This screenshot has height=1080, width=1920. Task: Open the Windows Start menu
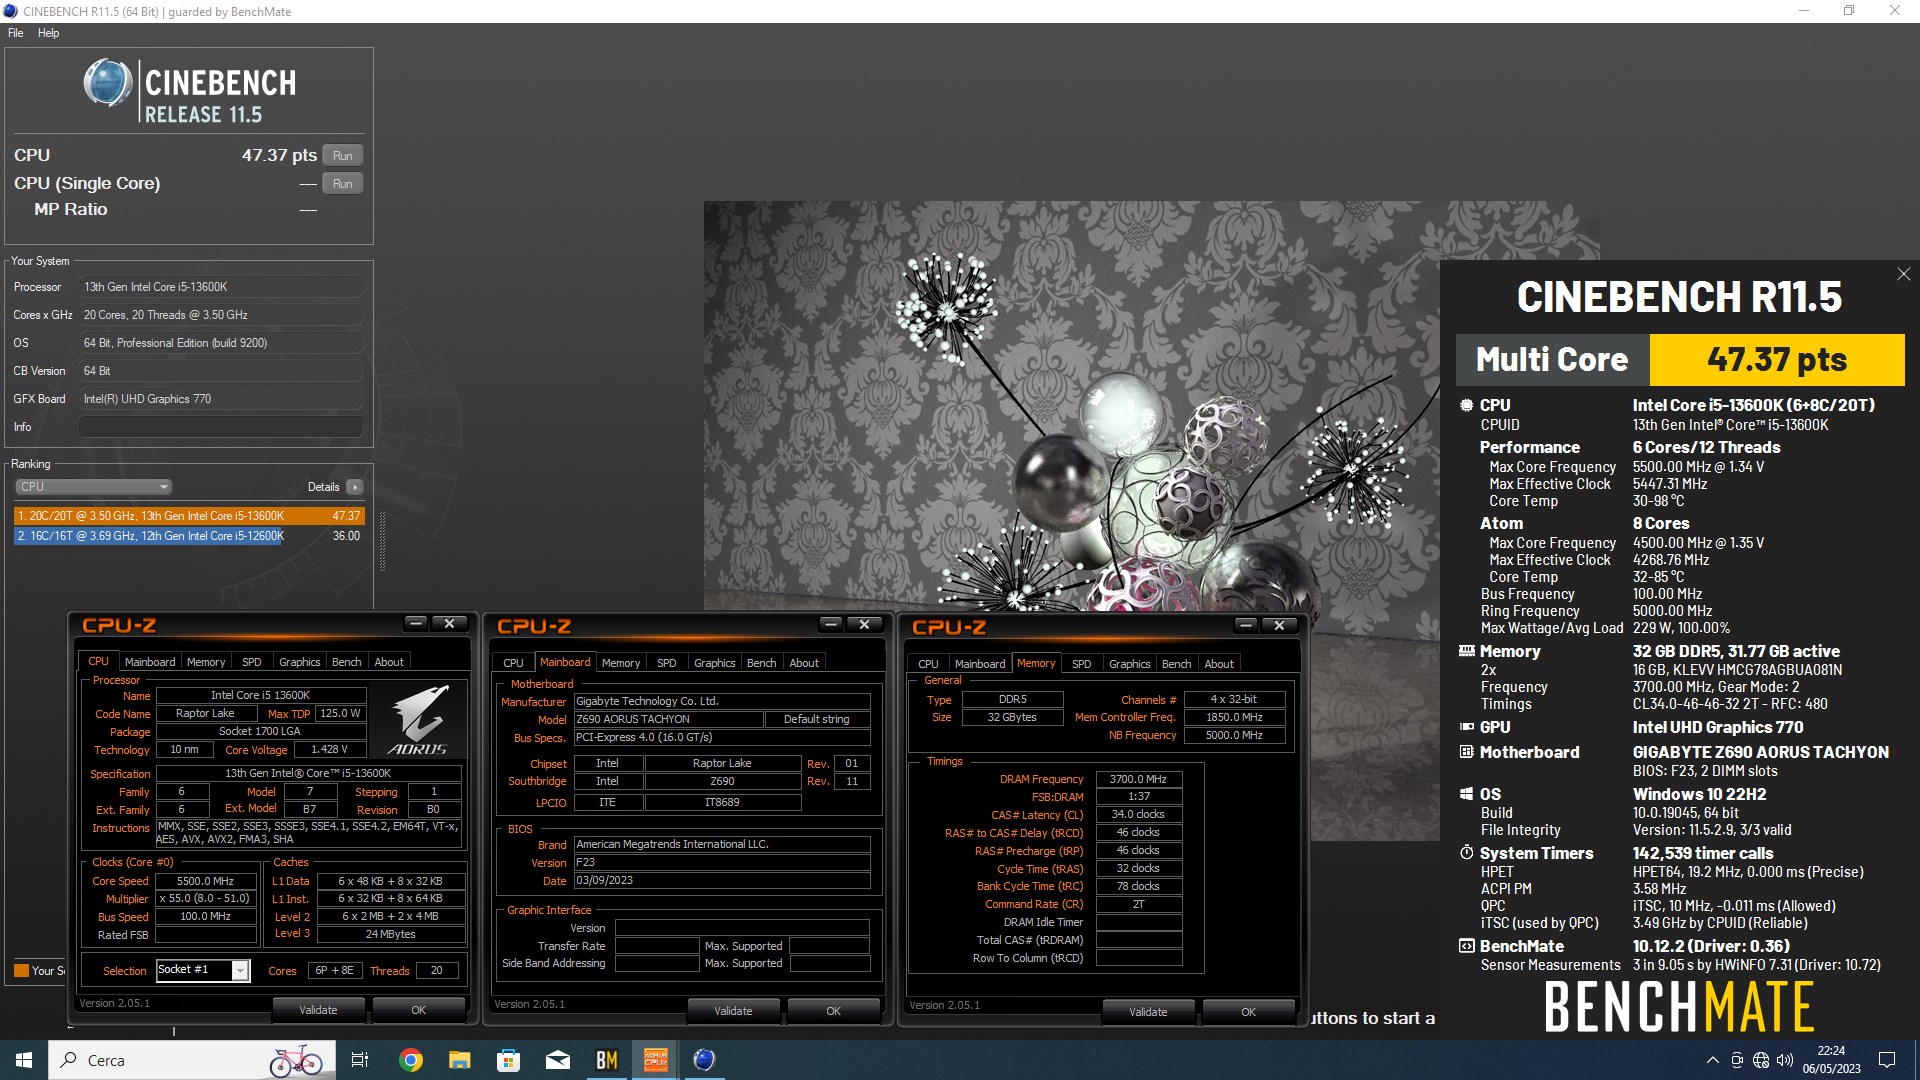point(24,1060)
